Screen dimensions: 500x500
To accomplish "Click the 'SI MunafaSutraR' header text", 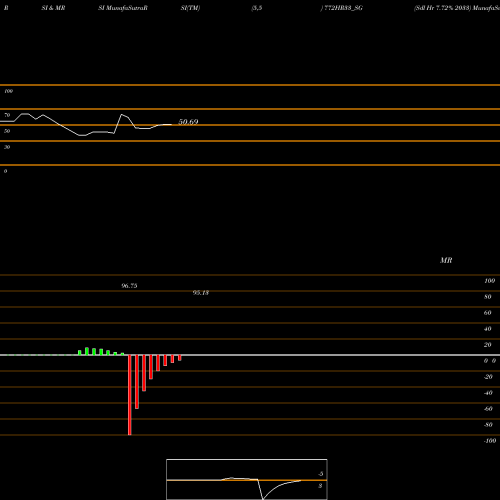I will pos(123,8).
